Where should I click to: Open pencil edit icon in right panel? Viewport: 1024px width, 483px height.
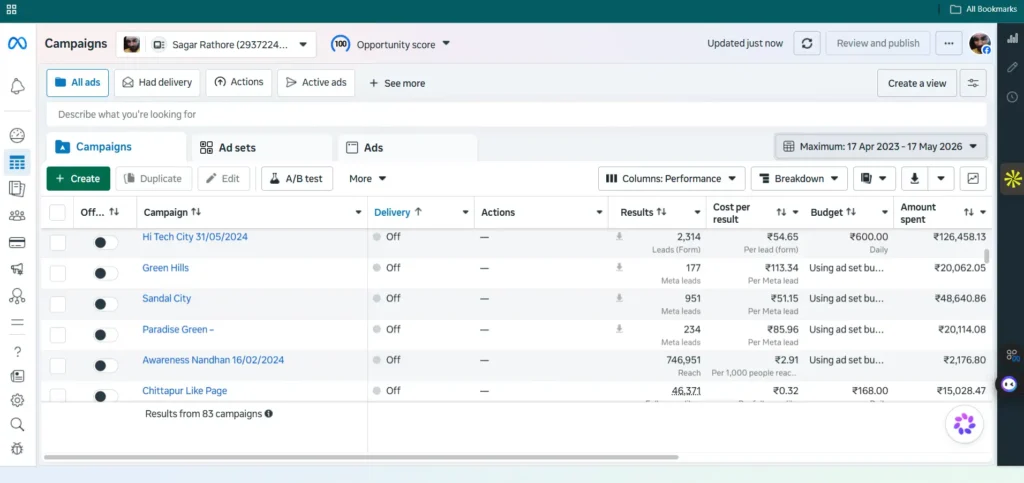[1012, 67]
